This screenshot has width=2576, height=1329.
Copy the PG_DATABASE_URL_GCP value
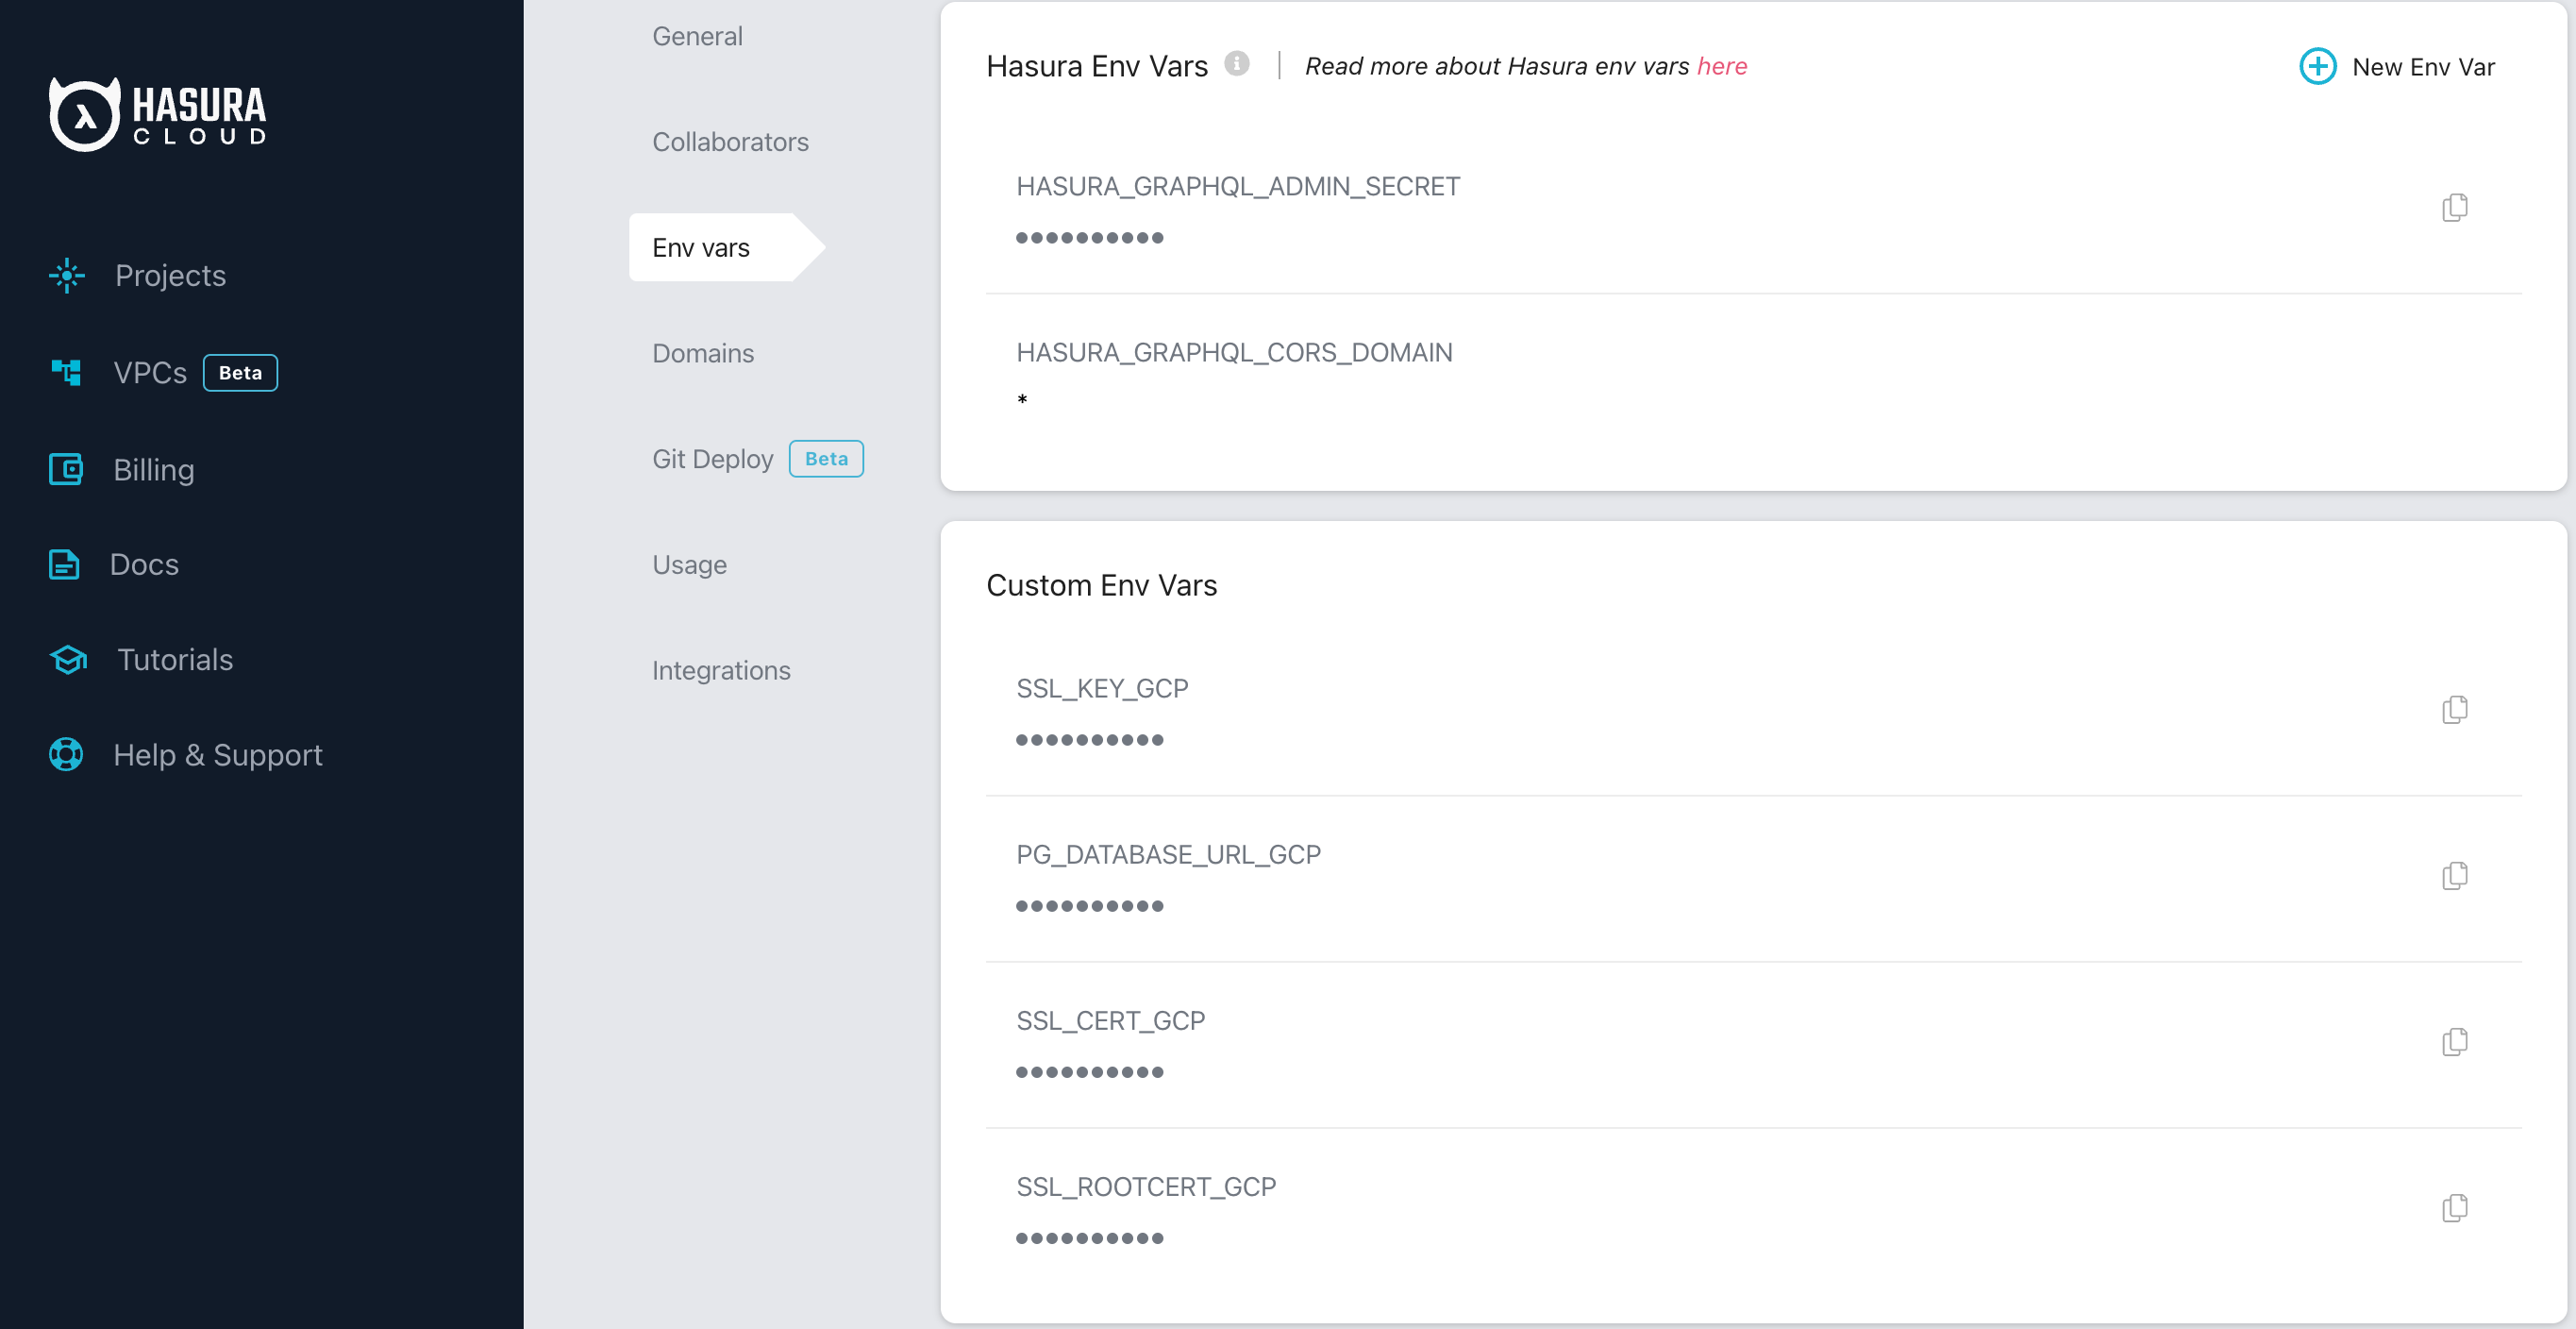coord(2456,876)
